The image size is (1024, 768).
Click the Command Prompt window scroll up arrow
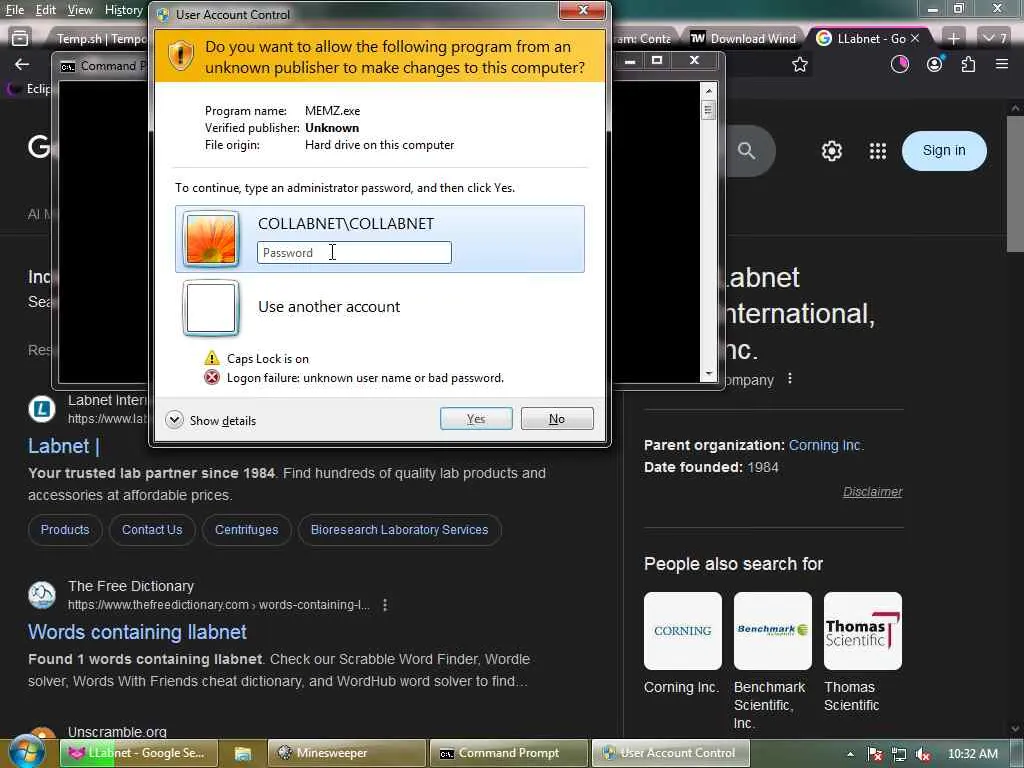[x=709, y=90]
